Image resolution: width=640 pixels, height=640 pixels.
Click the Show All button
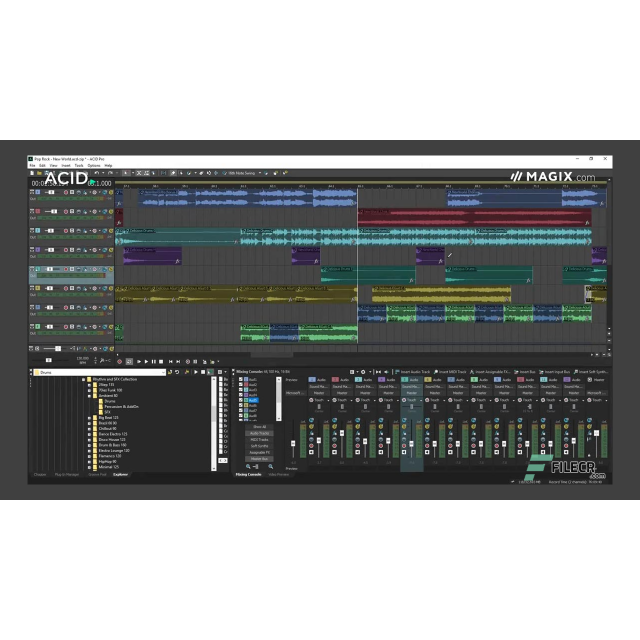click(x=259, y=426)
